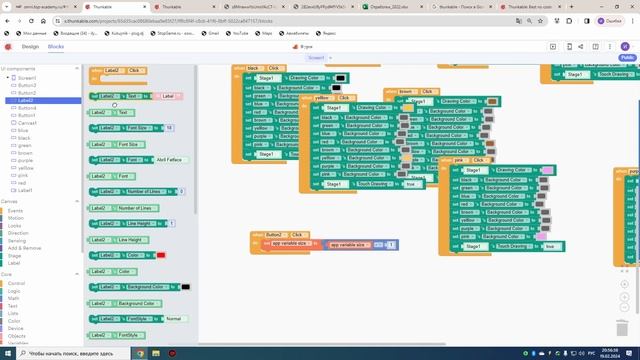The width and height of the screenshot is (640, 360).
Task: Click the Font Size value 14 field
Action: (169, 128)
